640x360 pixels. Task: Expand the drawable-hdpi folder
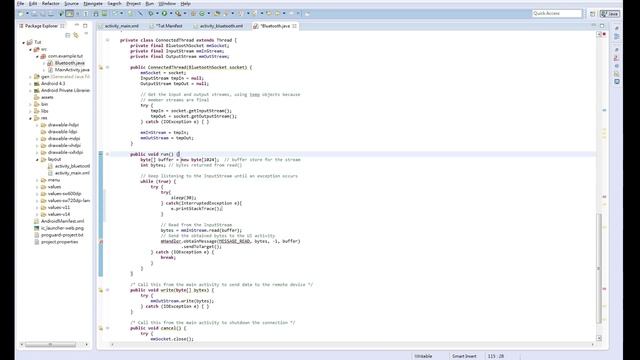click(x=38, y=125)
